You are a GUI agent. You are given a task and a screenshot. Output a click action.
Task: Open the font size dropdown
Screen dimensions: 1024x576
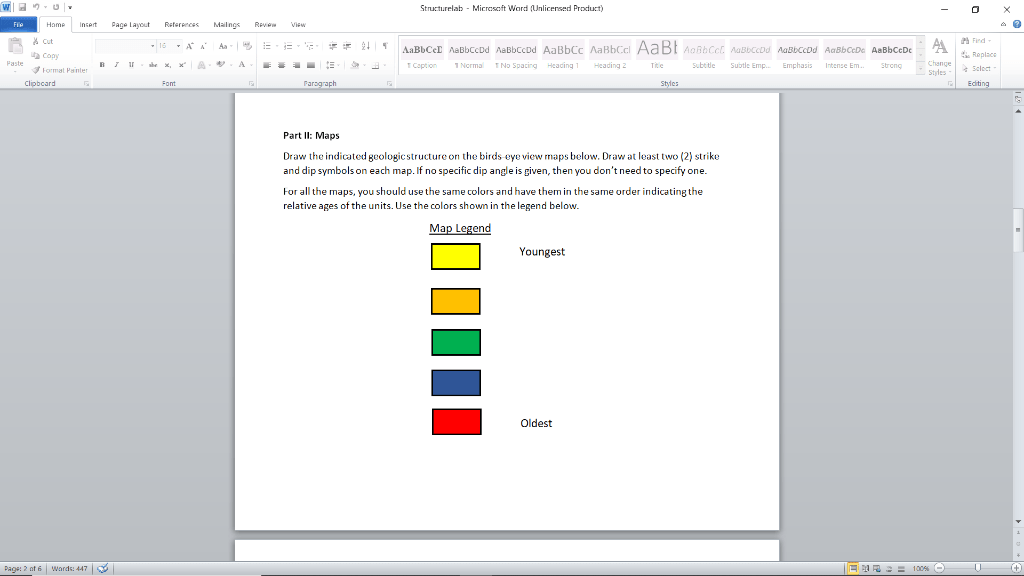point(178,46)
